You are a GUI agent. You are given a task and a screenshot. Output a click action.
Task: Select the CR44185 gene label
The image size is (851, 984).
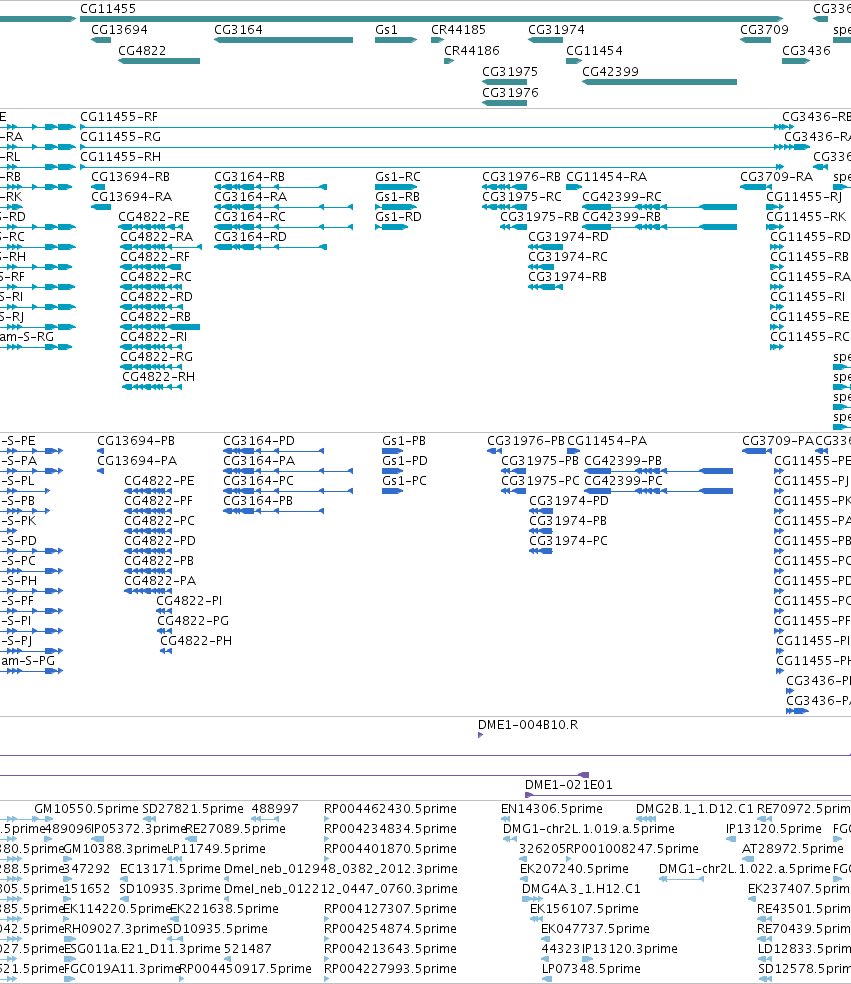458,29
